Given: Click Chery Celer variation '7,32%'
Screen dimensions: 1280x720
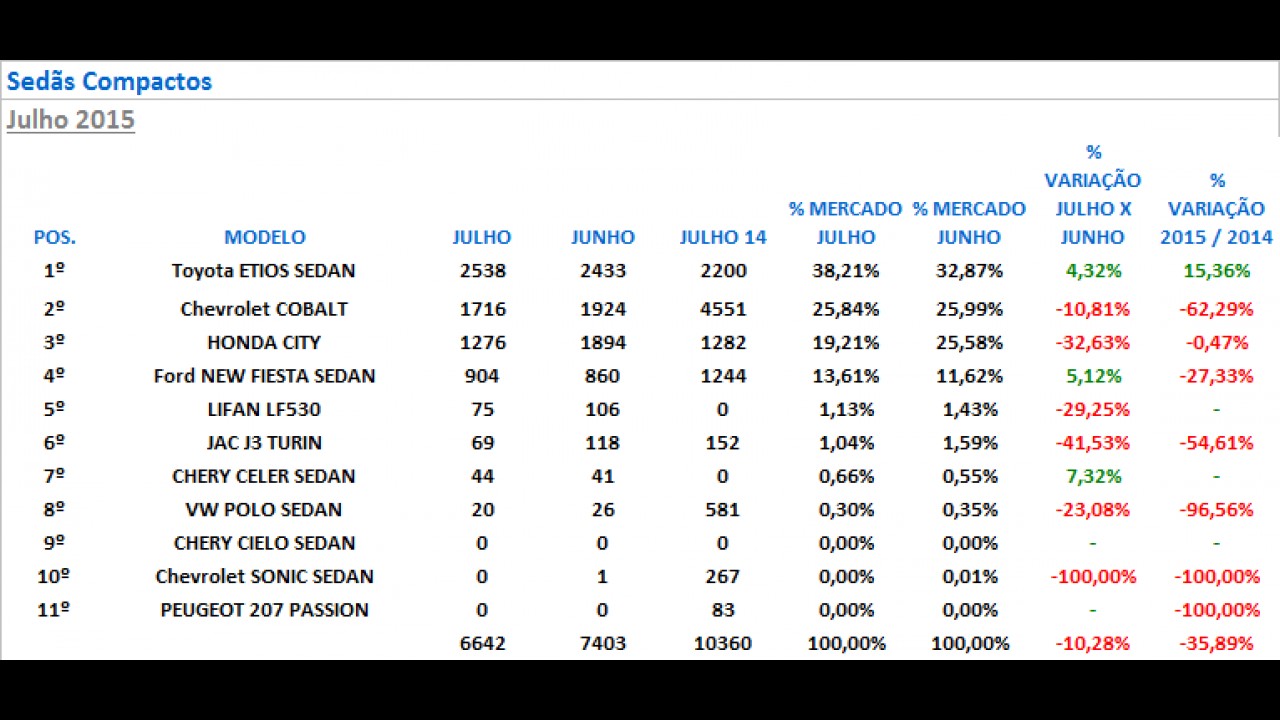Looking at the screenshot, I should 1093,476.
